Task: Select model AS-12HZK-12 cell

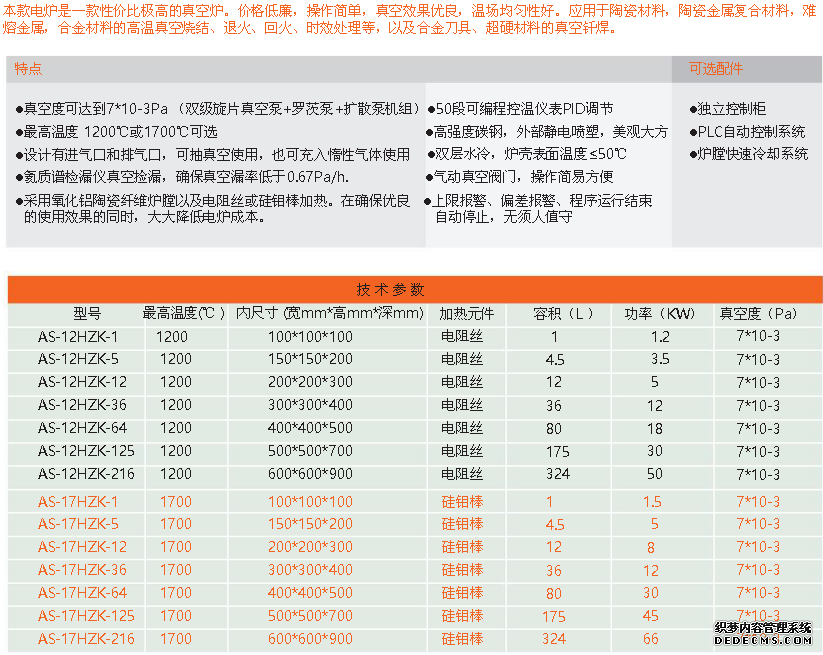Action: 82,382
